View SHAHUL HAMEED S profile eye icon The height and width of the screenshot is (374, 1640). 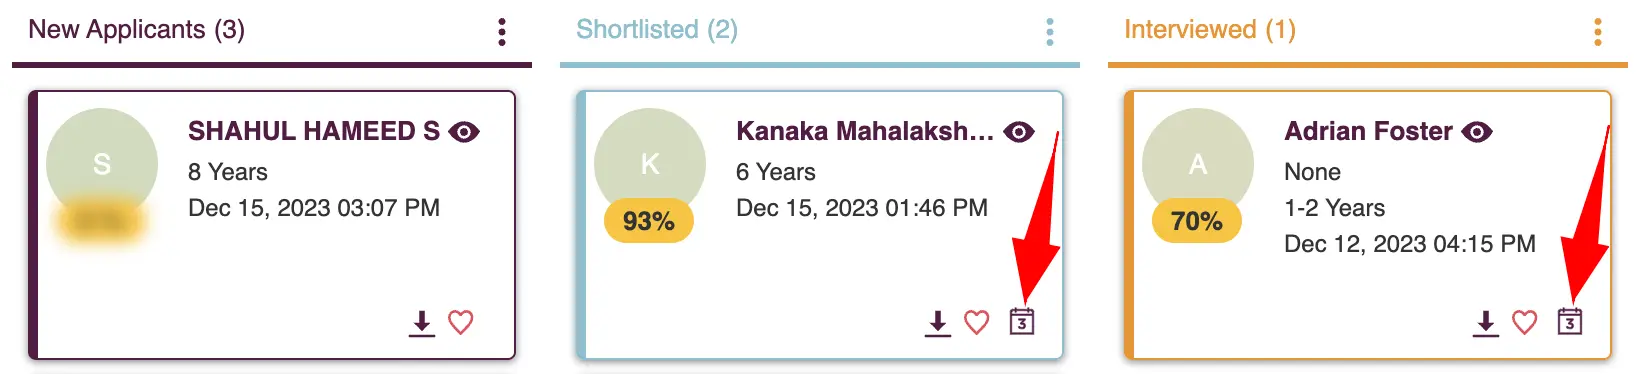click(464, 132)
